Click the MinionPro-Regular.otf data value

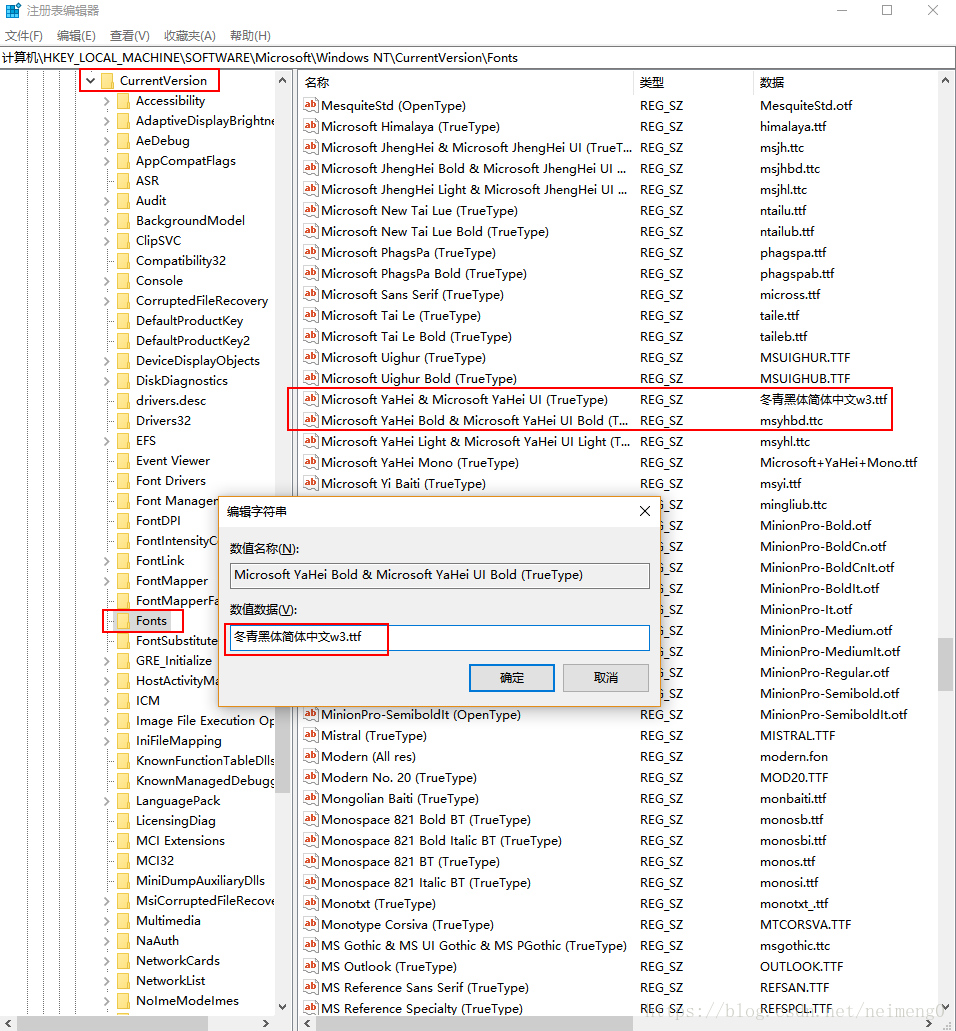click(x=825, y=673)
